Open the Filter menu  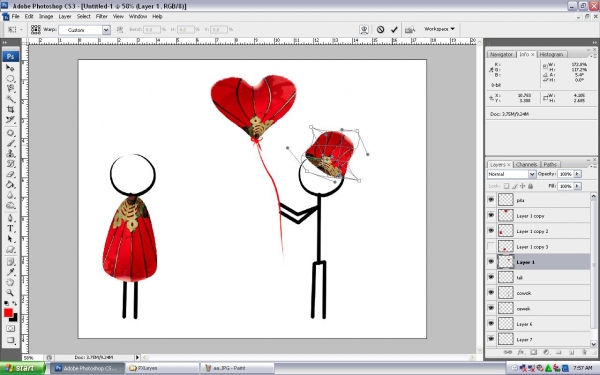(x=101, y=16)
